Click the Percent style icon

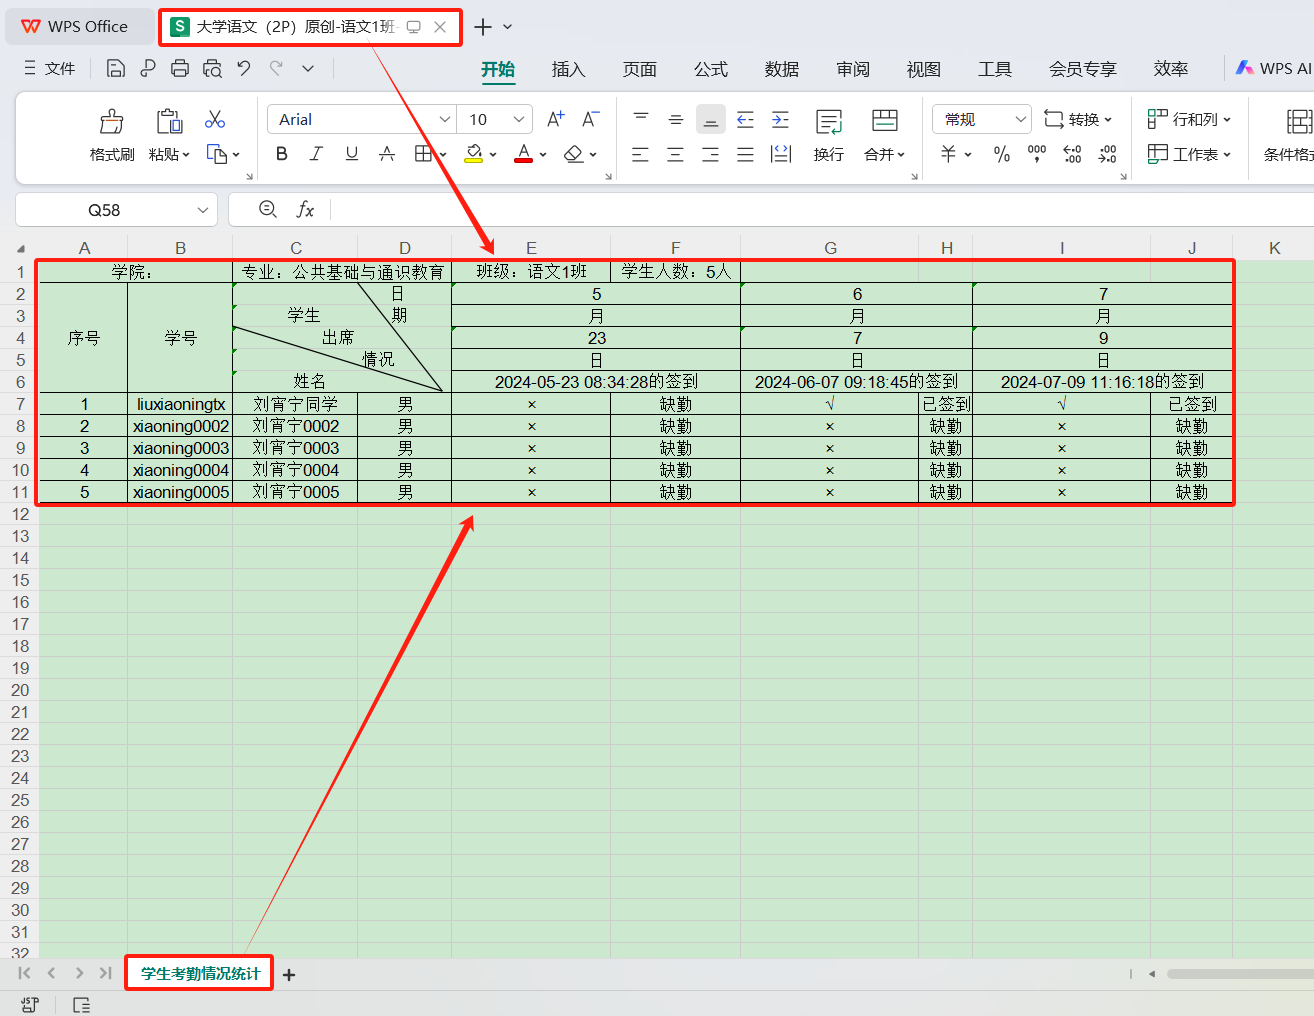click(1001, 154)
